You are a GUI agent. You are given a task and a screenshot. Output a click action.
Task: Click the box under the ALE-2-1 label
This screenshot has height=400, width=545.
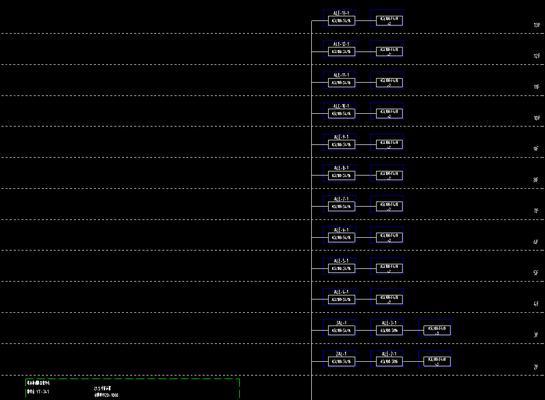(x=389, y=361)
